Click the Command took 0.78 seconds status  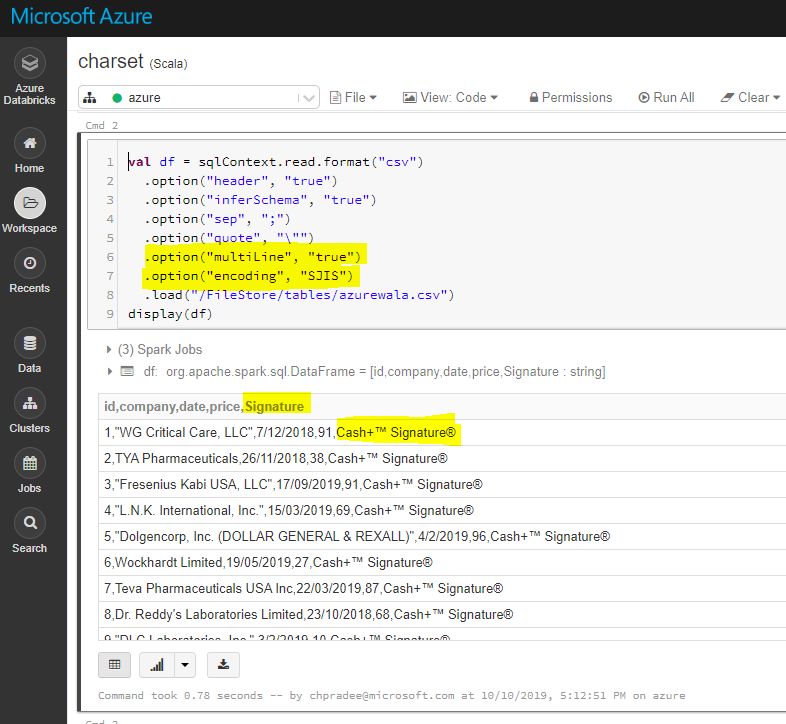391,696
